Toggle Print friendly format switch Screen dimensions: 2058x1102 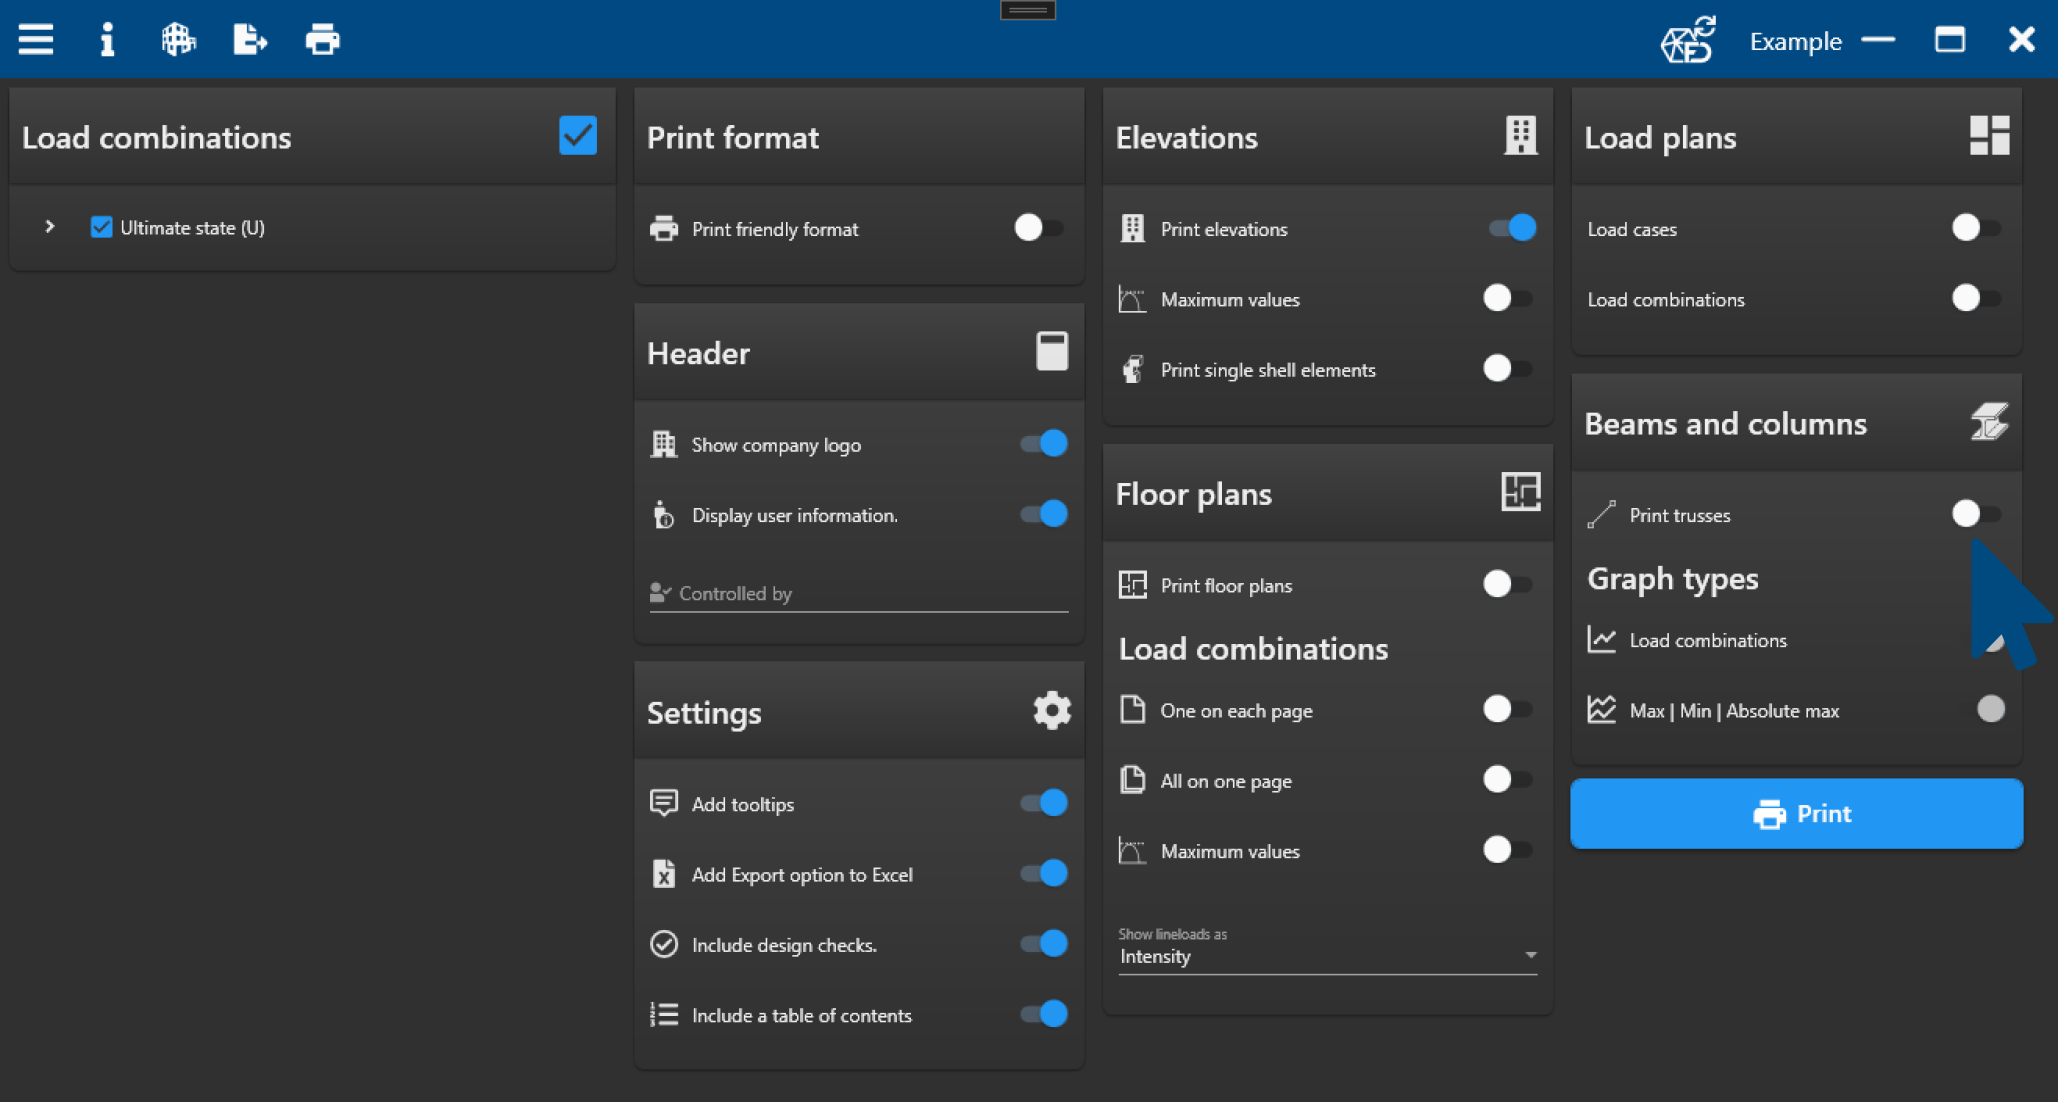(x=1038, y=228)
